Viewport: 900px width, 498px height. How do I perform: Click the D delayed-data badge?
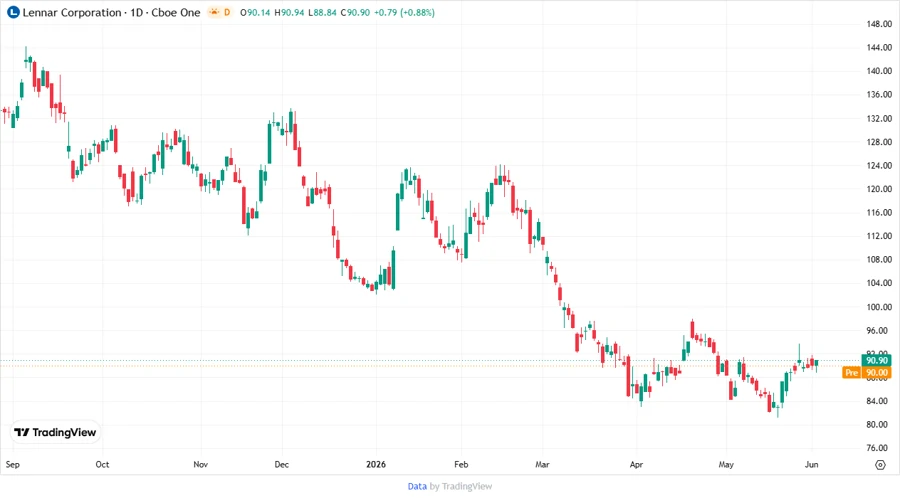pyautogui.click(x=227, y=12)
